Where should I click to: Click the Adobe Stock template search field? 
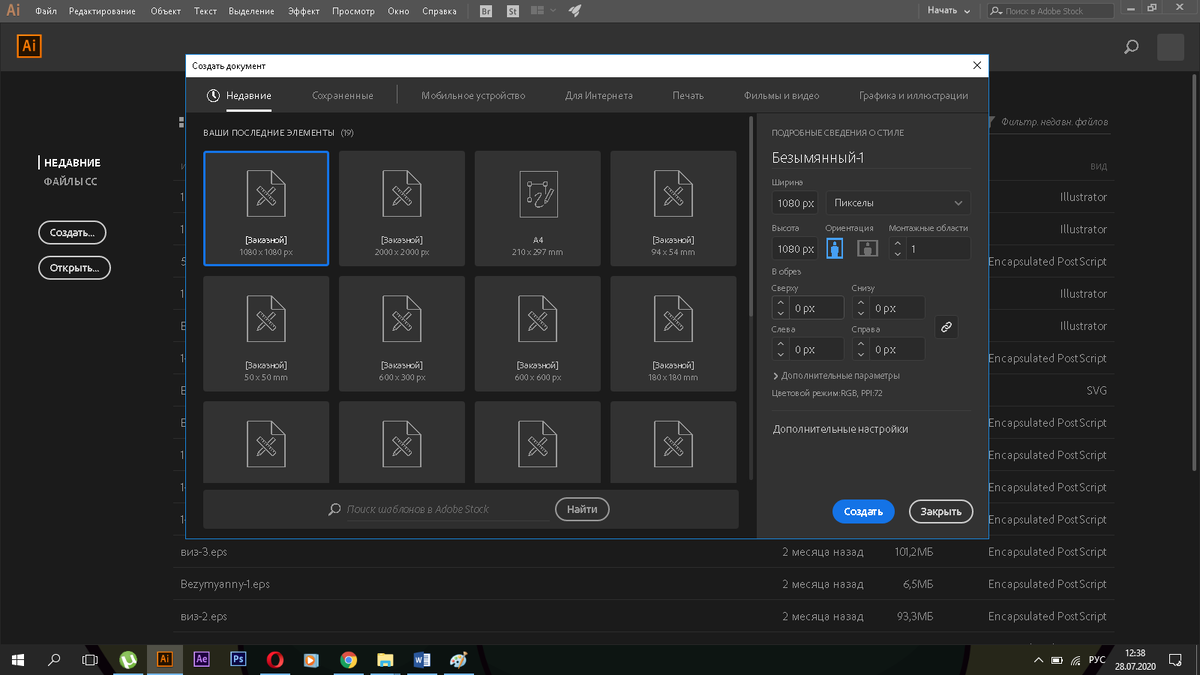coord(447,509)
